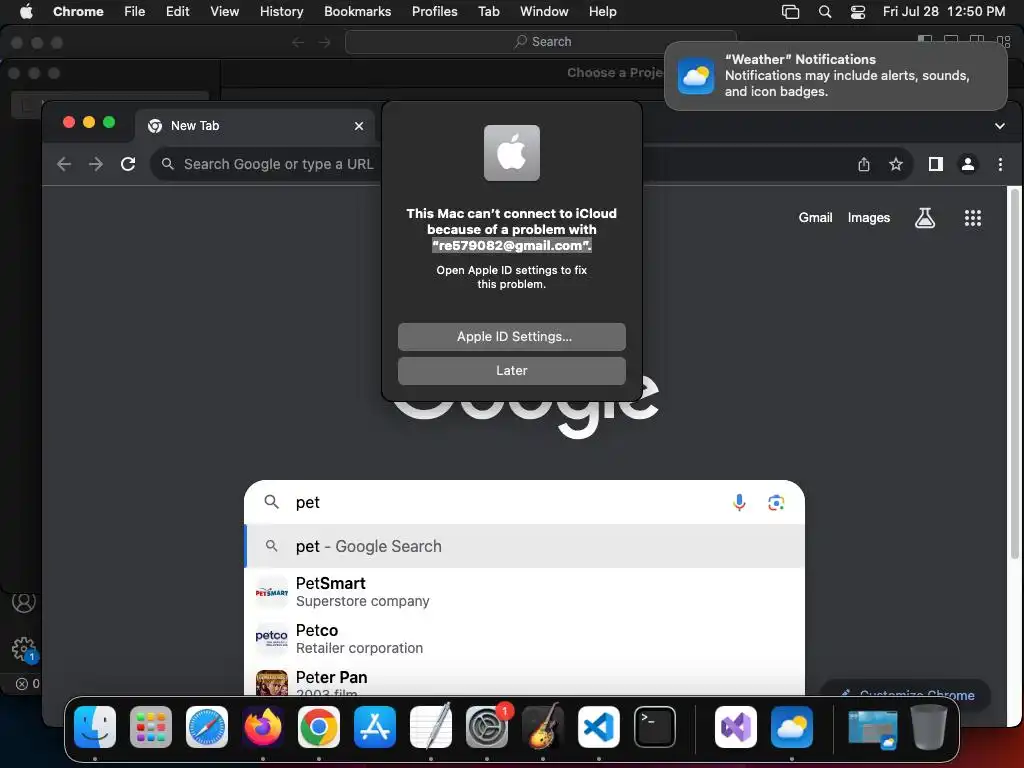
Task: Open Accounts icon in VS Code sidebar
Action: [x=24, y=601]
